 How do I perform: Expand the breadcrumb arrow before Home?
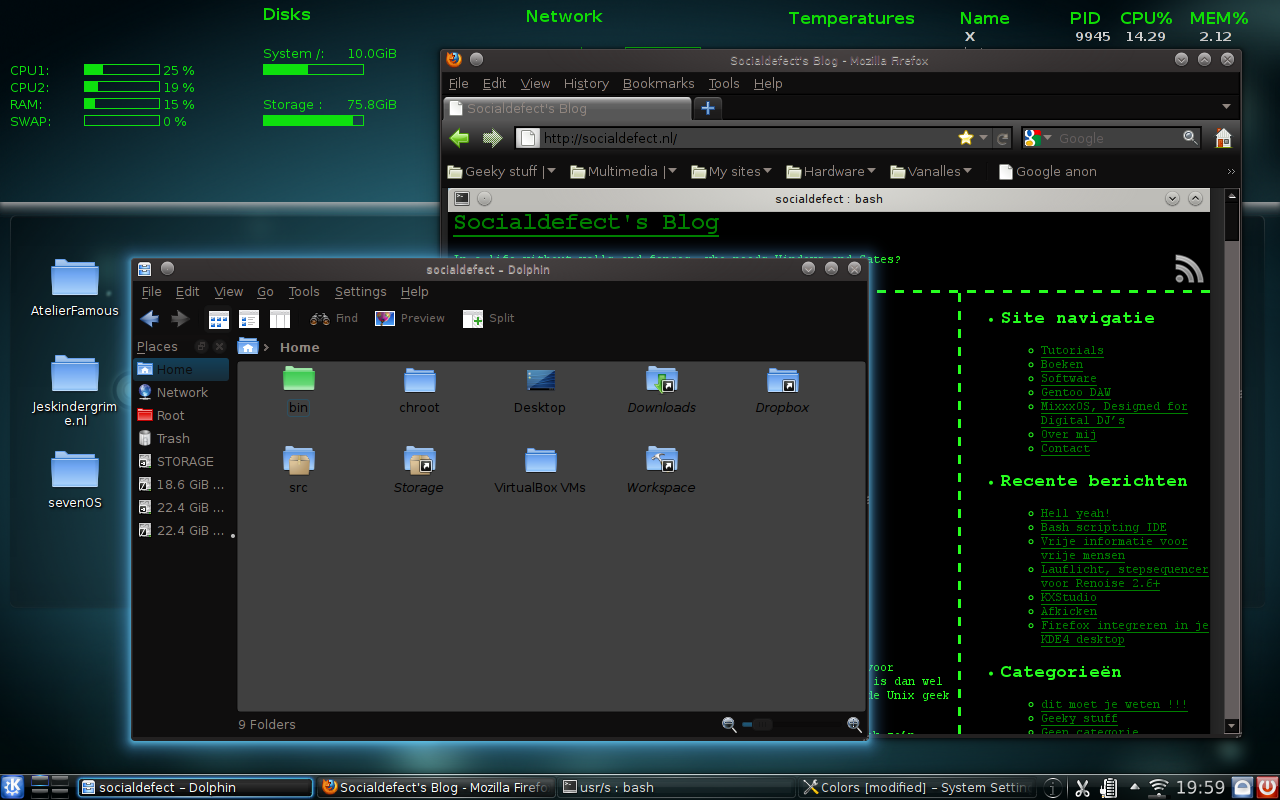point(267,348)
